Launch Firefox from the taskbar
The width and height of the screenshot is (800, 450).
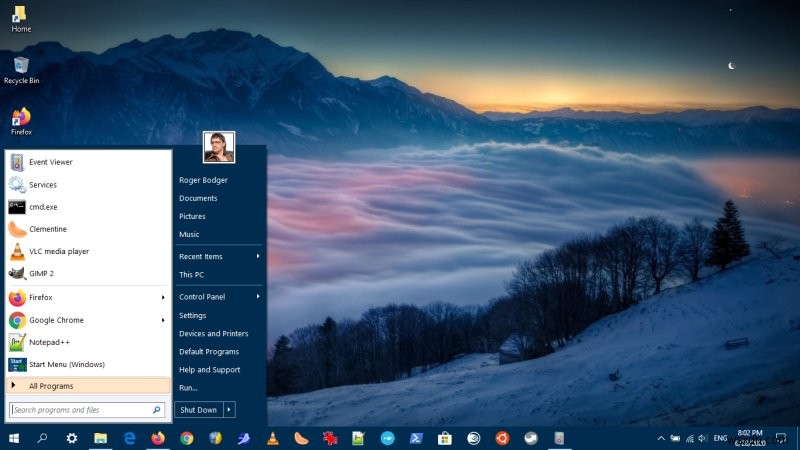(158, 438)
